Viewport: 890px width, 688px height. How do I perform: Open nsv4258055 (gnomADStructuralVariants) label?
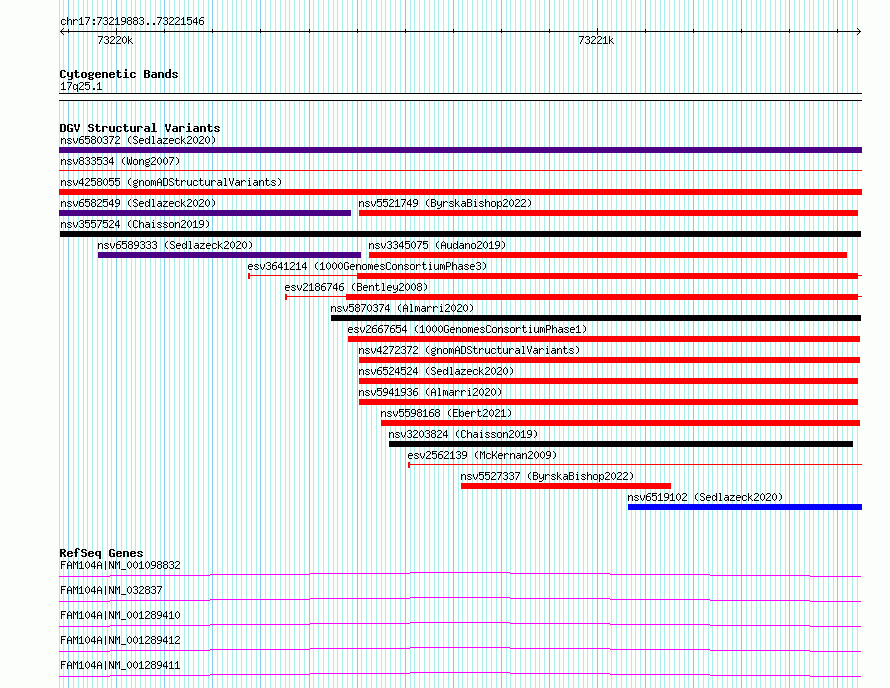pos(171,182)
